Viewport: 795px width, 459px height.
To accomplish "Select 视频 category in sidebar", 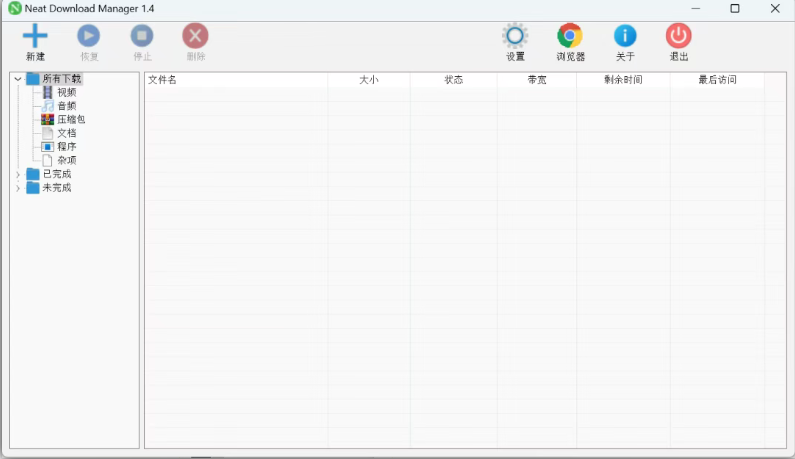I will coord(66,92).
